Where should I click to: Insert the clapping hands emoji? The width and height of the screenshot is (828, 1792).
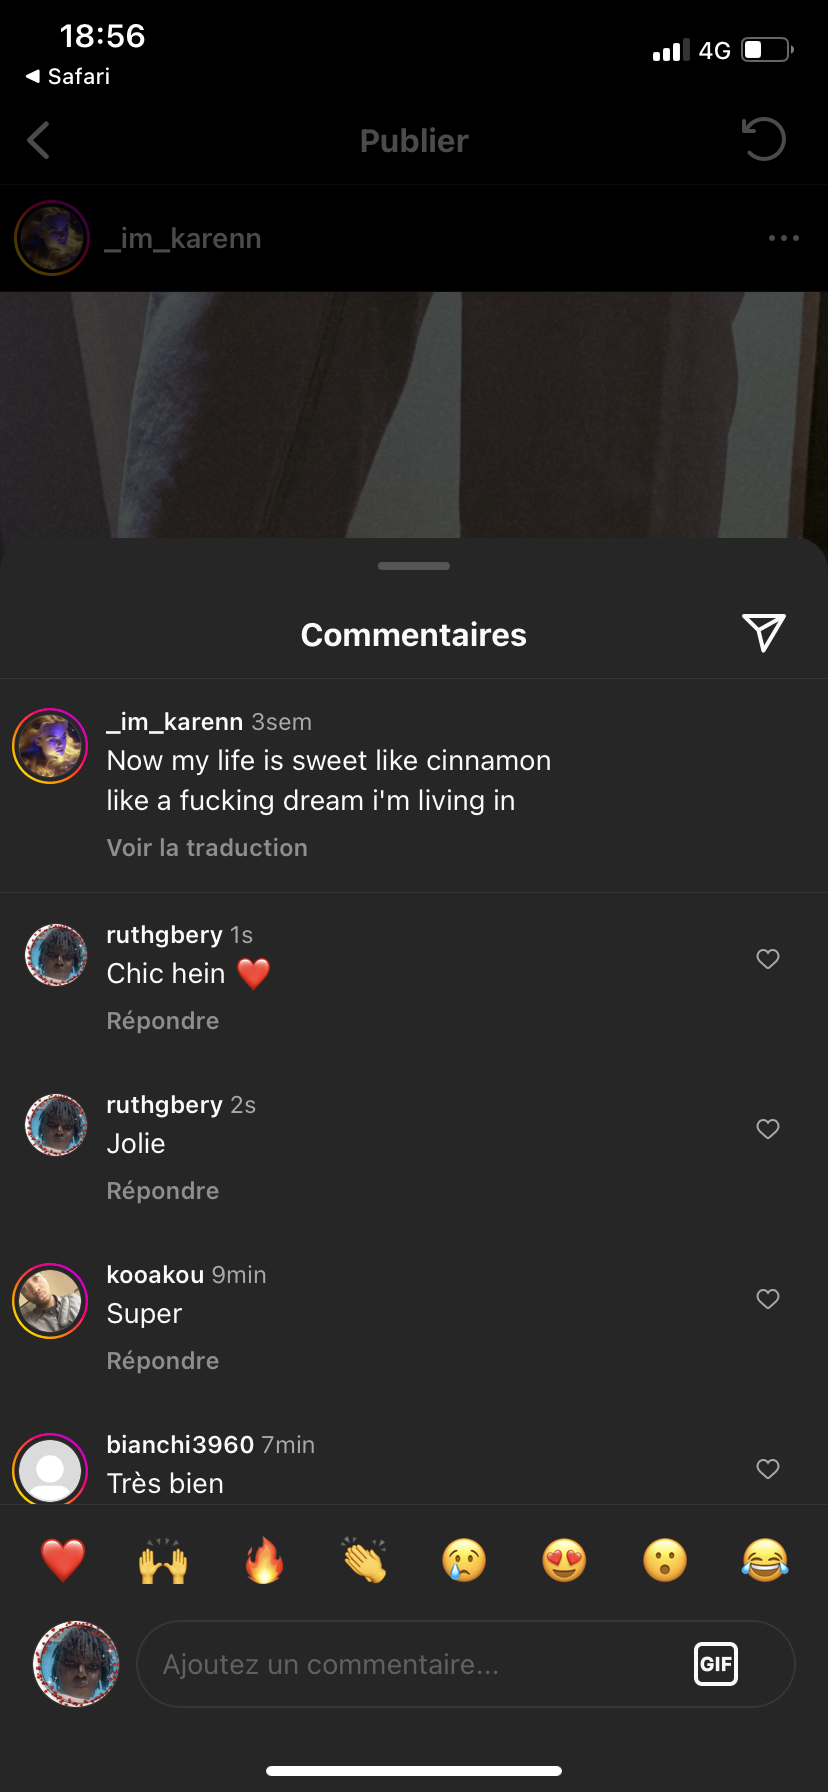tap(364, 1560)
